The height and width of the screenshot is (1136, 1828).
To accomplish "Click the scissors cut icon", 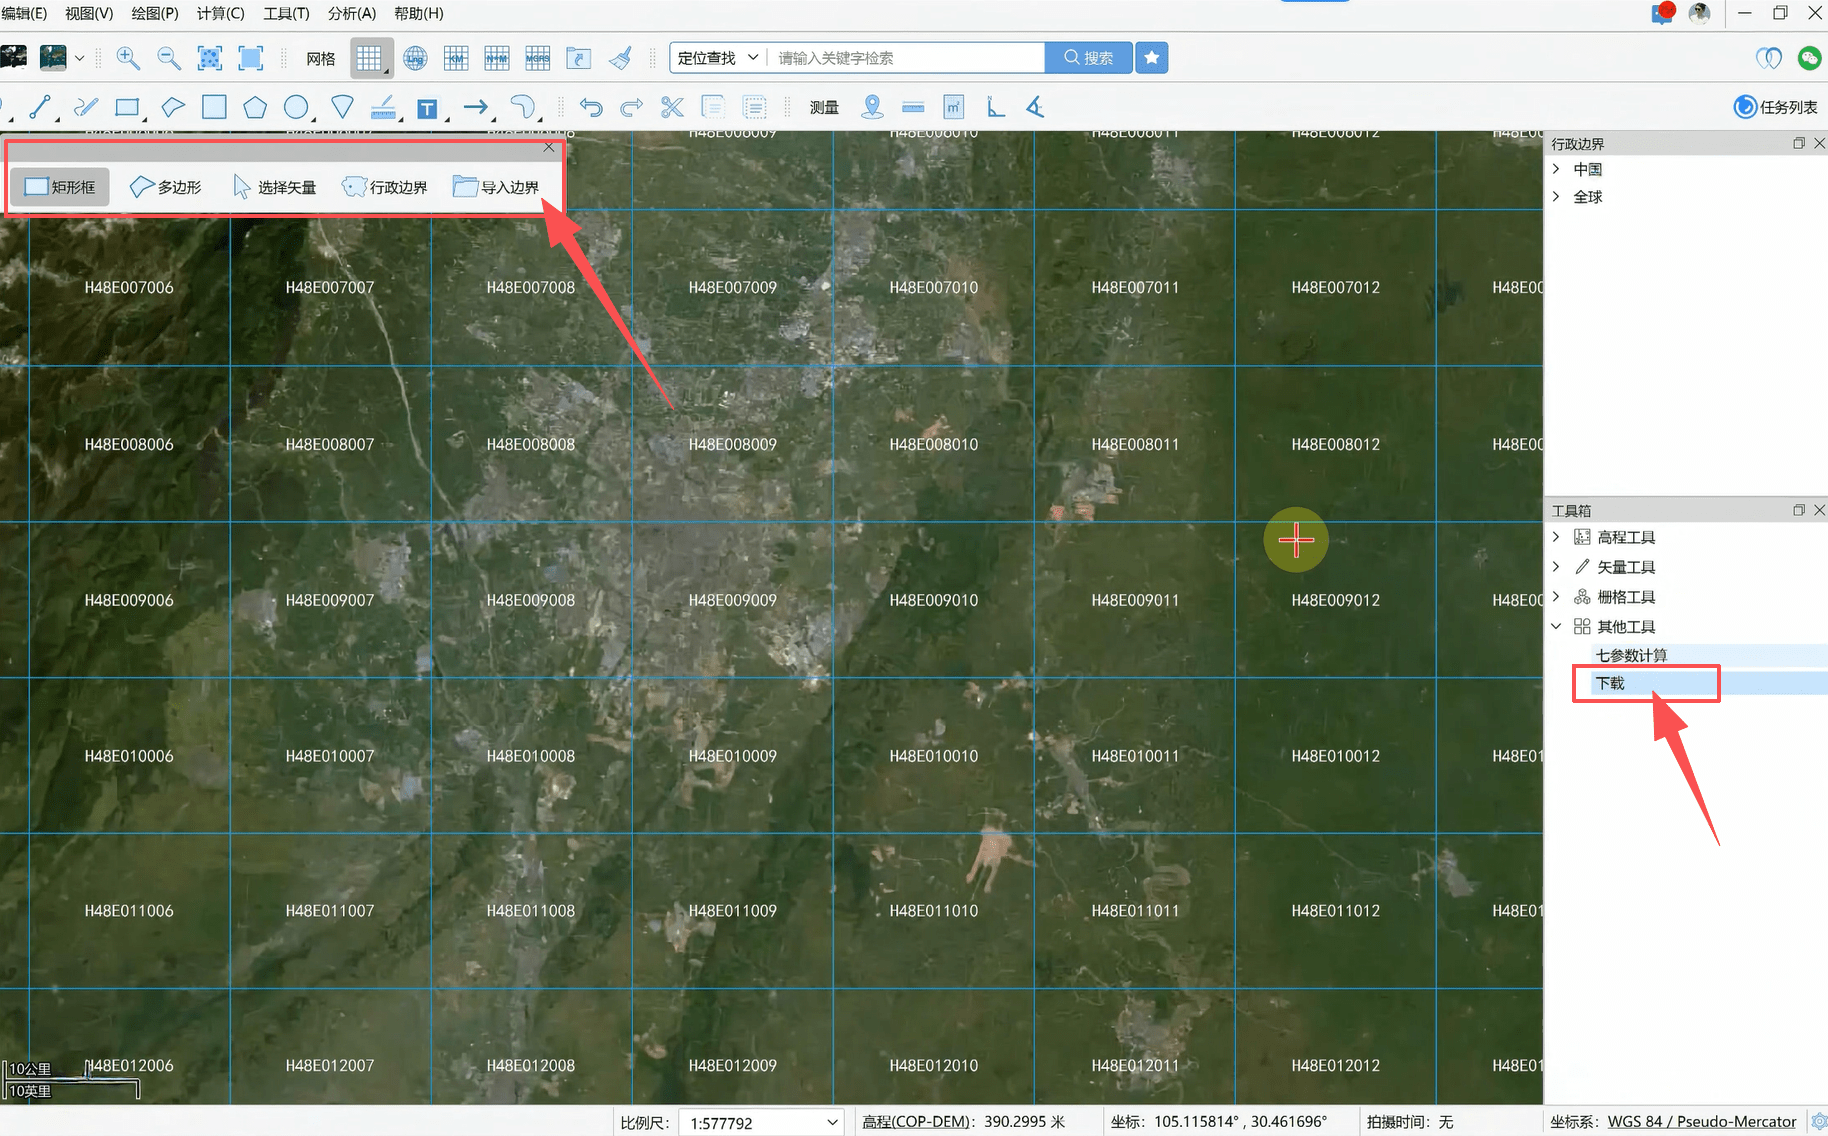I will coord(672,107).
